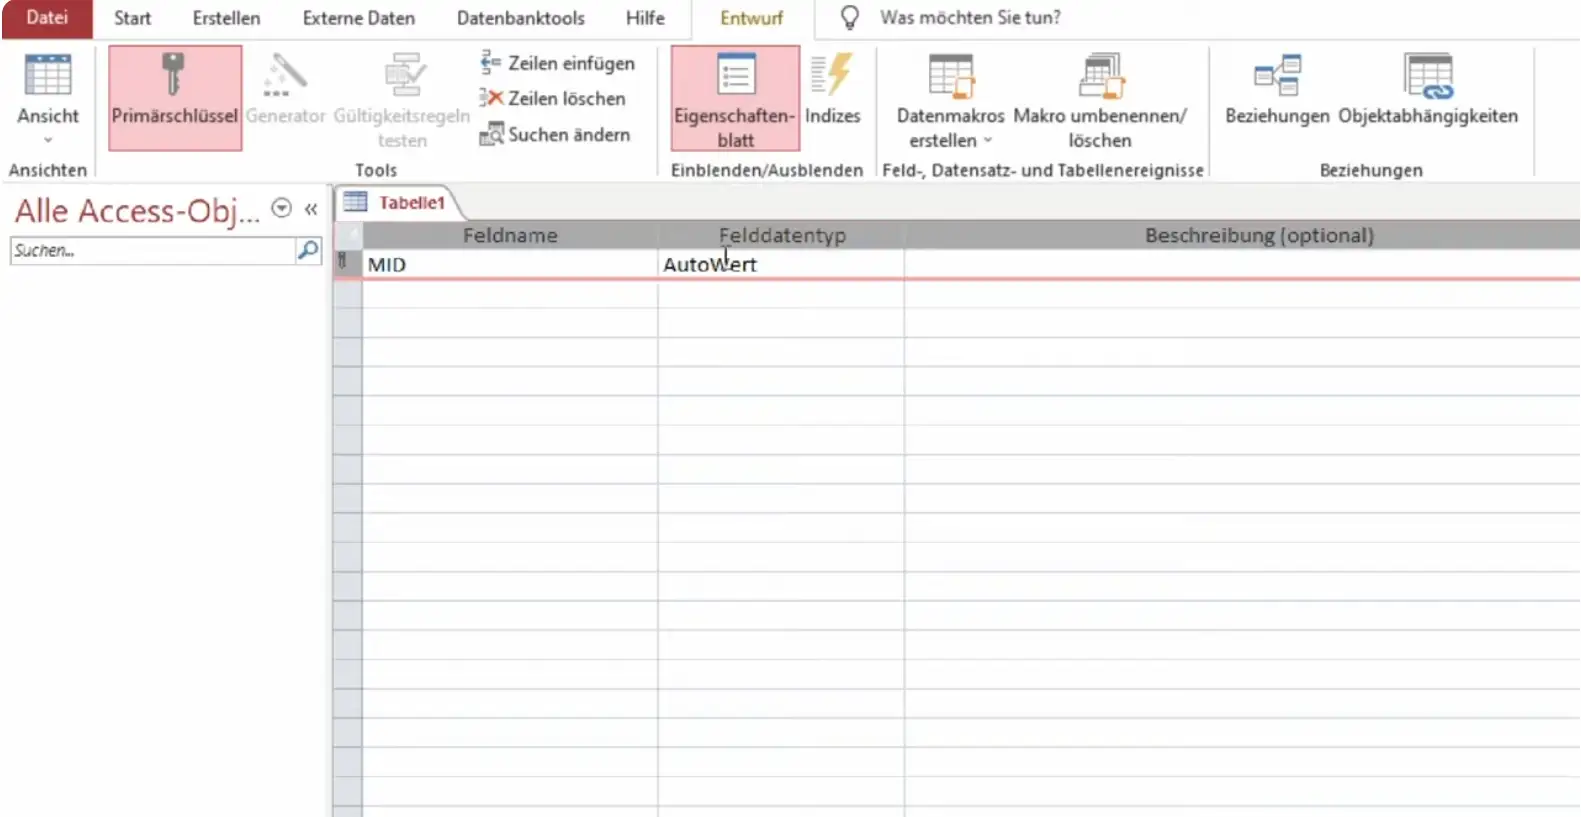Click the Primärschlüssel key icon
The height and width of the screenshot is (817, 1581).
174,76
